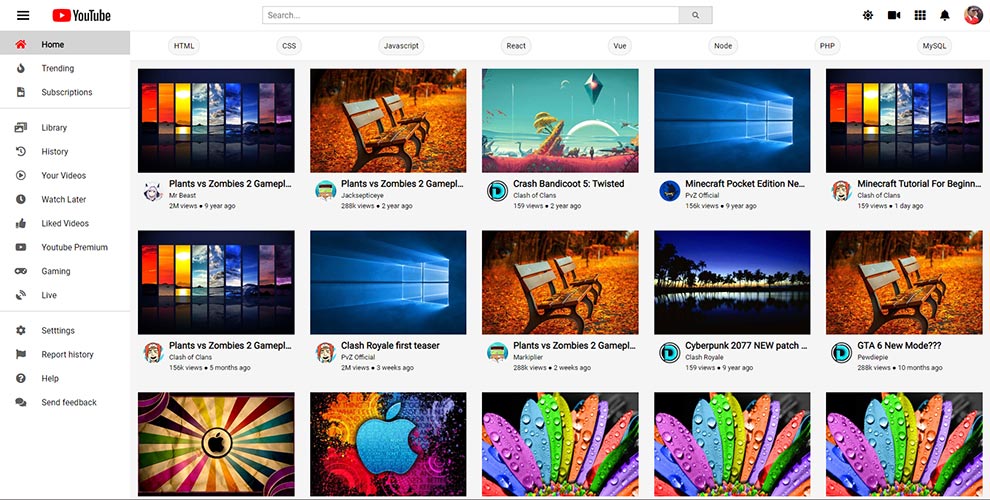Play the colorful blue Apple logo thumbnail
This screenshot has height=500, width=990.
click(388, 444)
